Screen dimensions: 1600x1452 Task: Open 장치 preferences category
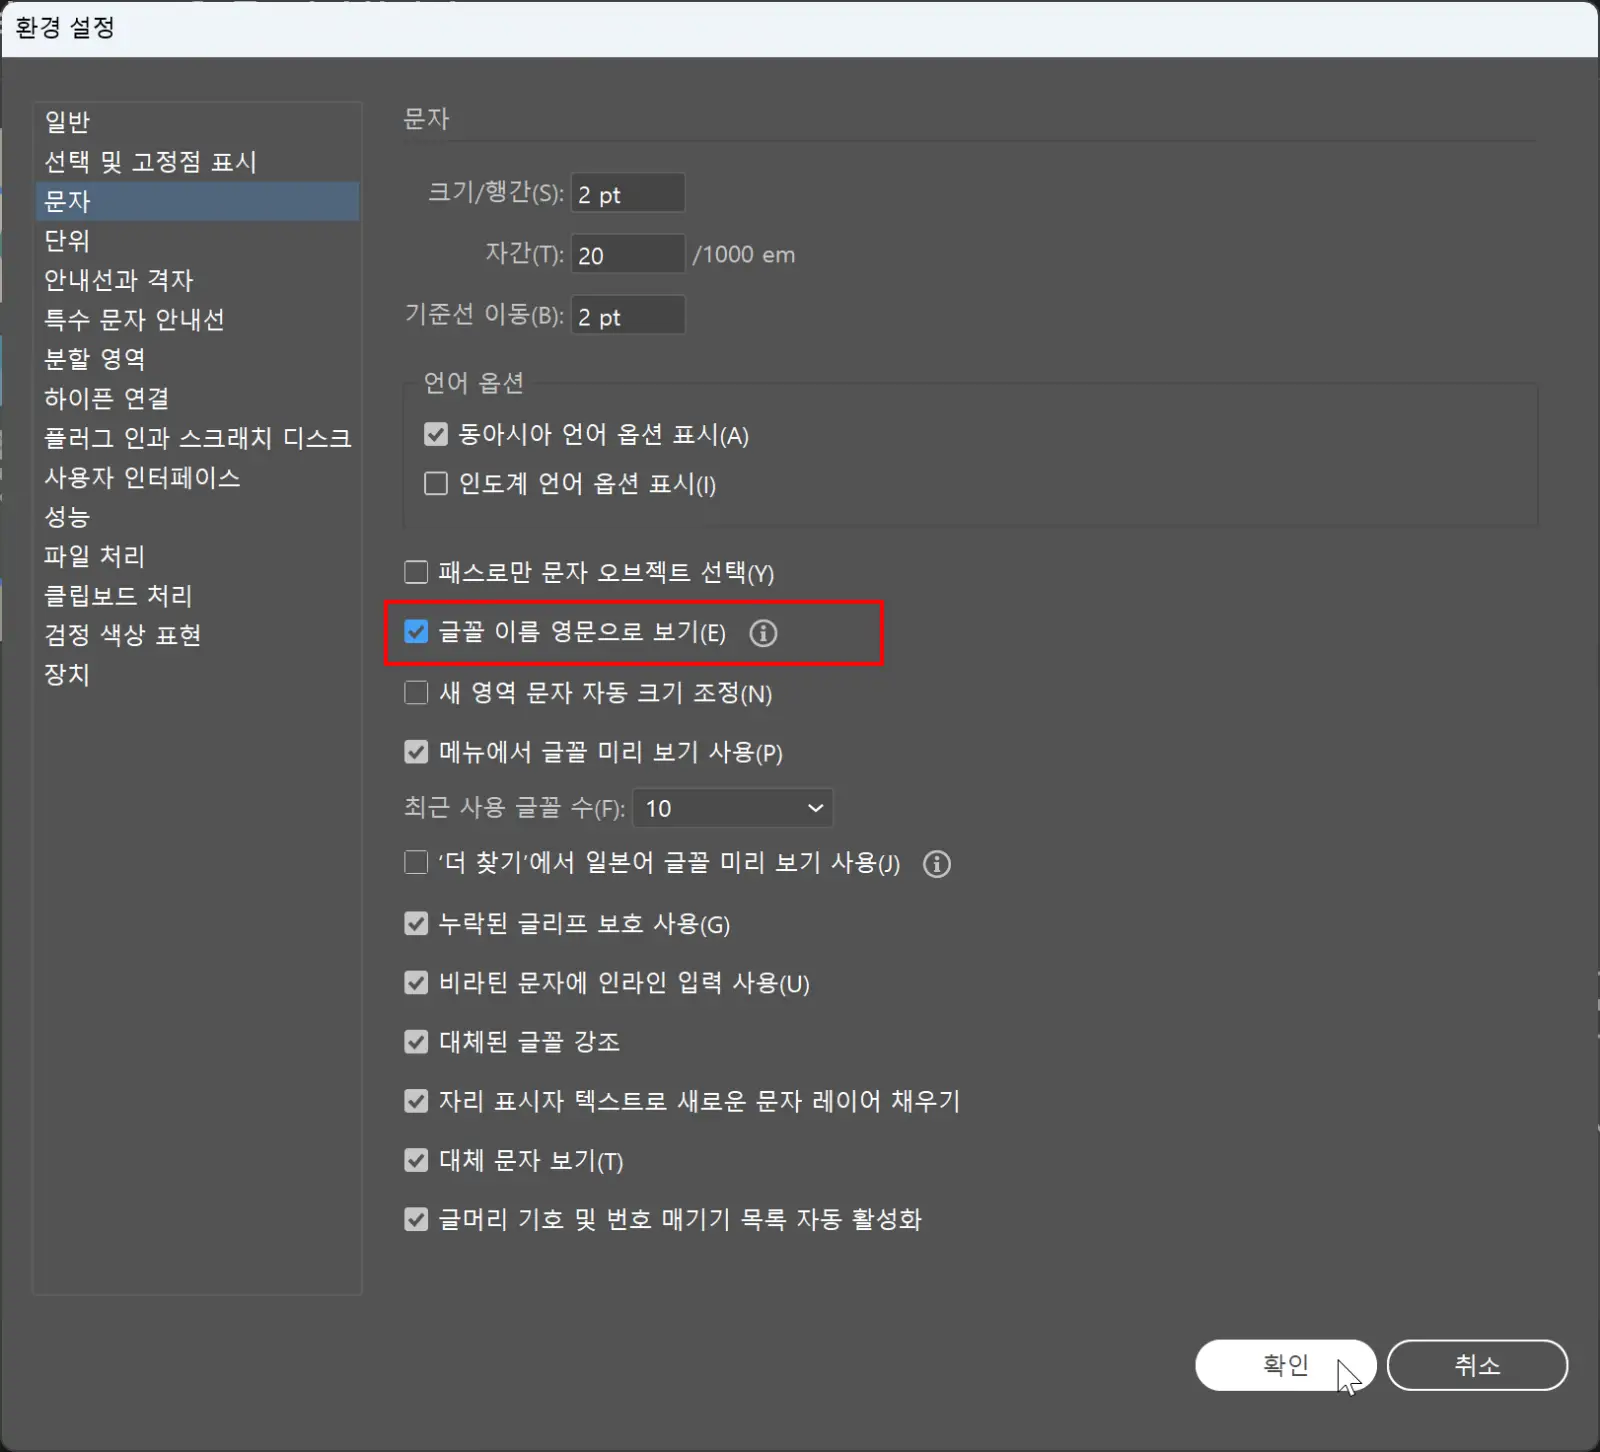pyautogui.click(x=197, y=675)
